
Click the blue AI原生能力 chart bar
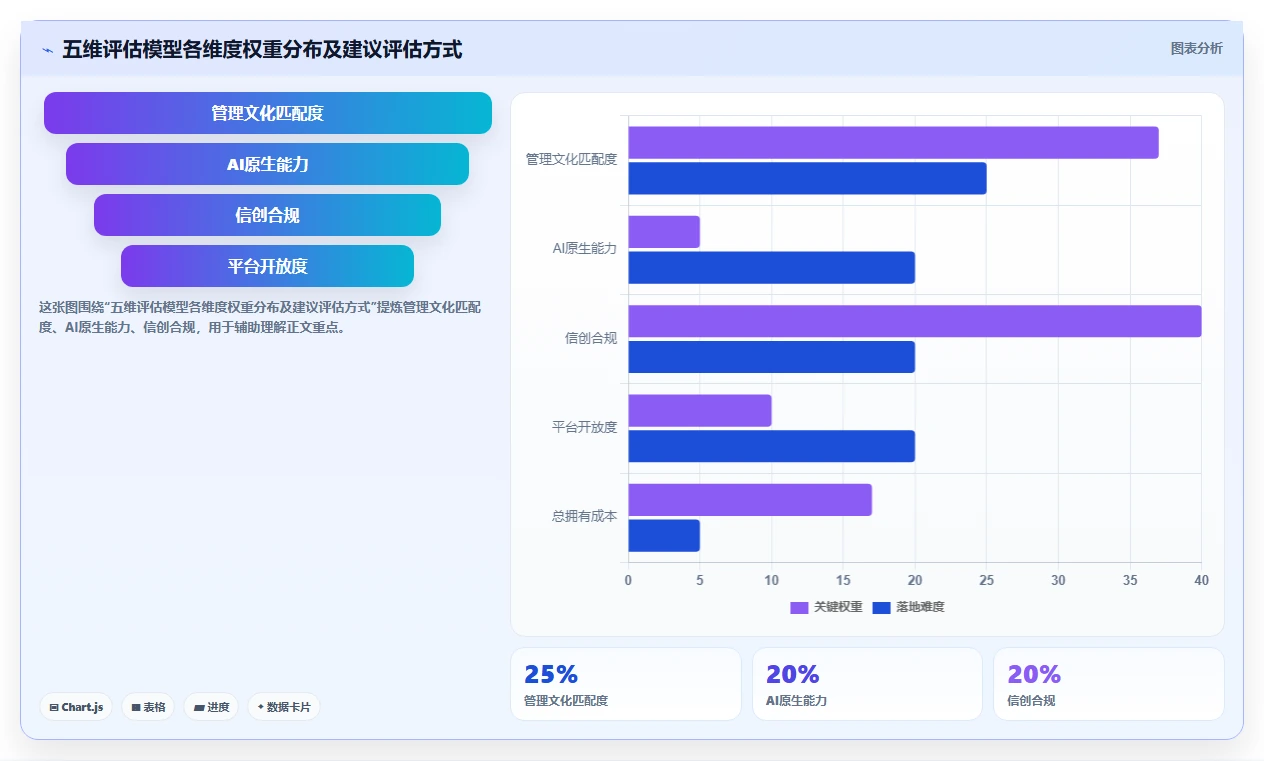tap(771, 268)
